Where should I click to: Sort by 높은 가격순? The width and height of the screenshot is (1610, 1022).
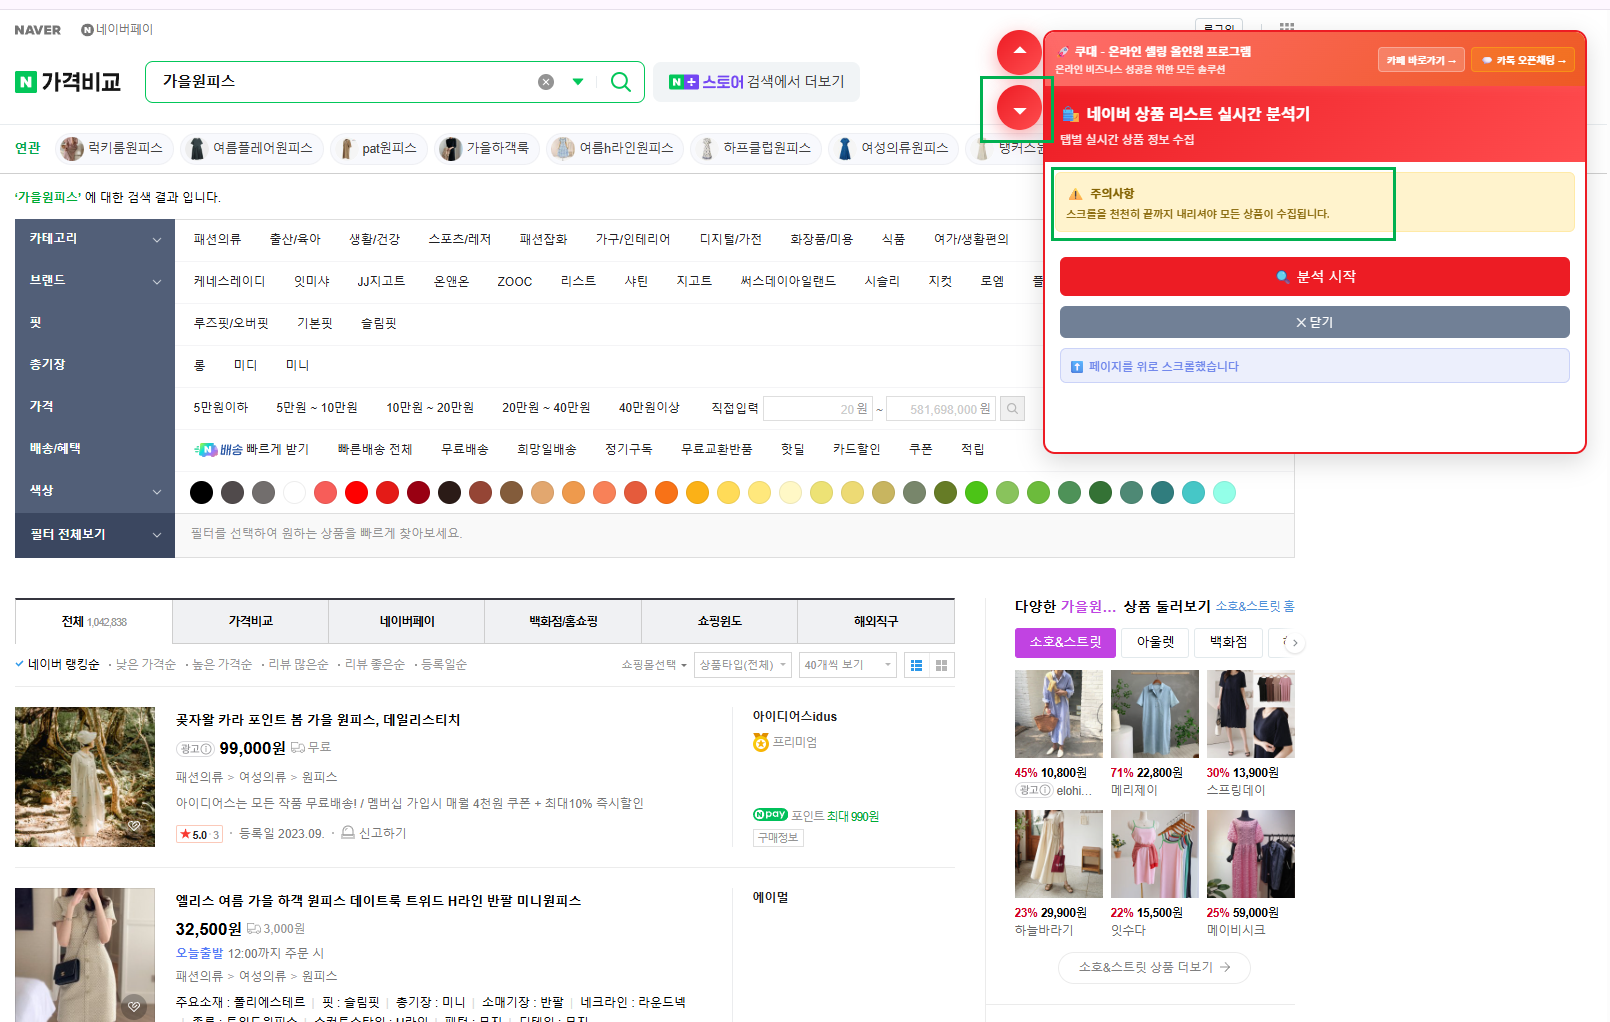[222, 664]
